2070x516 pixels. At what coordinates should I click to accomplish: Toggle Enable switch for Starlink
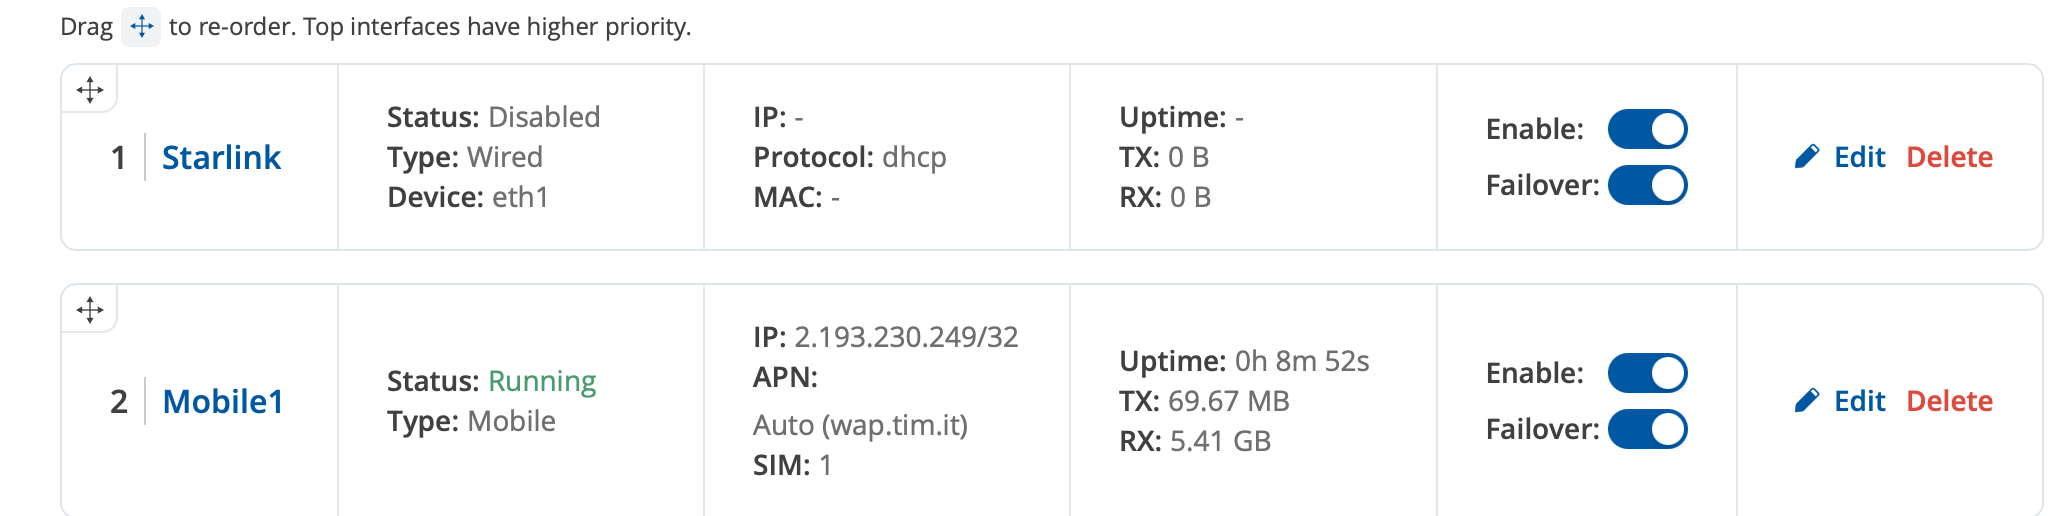pyautogui.click(x=1647, y=129)
